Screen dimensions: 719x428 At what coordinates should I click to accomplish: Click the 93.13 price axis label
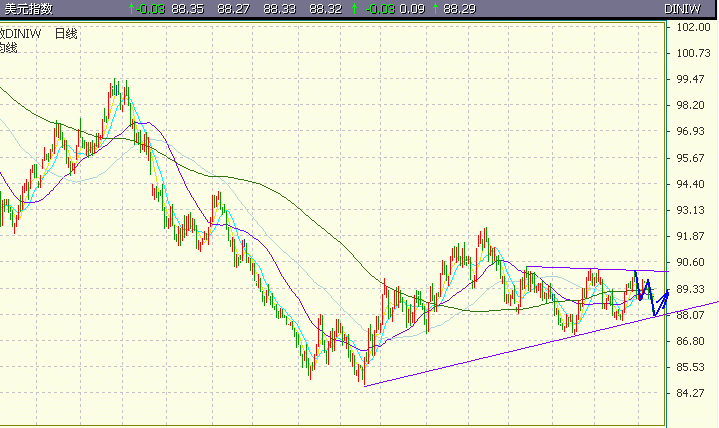691,211
